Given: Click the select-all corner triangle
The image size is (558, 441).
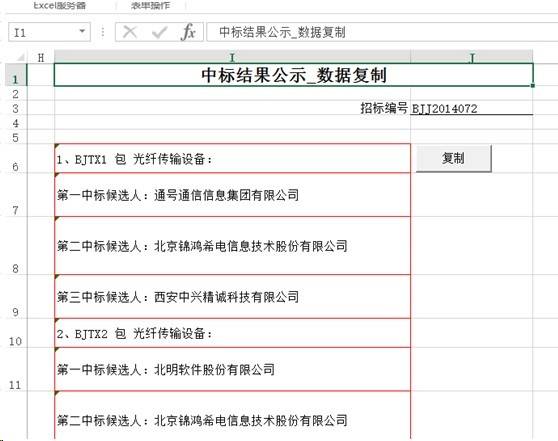Looking at the screenshot, I should point(20,57).
